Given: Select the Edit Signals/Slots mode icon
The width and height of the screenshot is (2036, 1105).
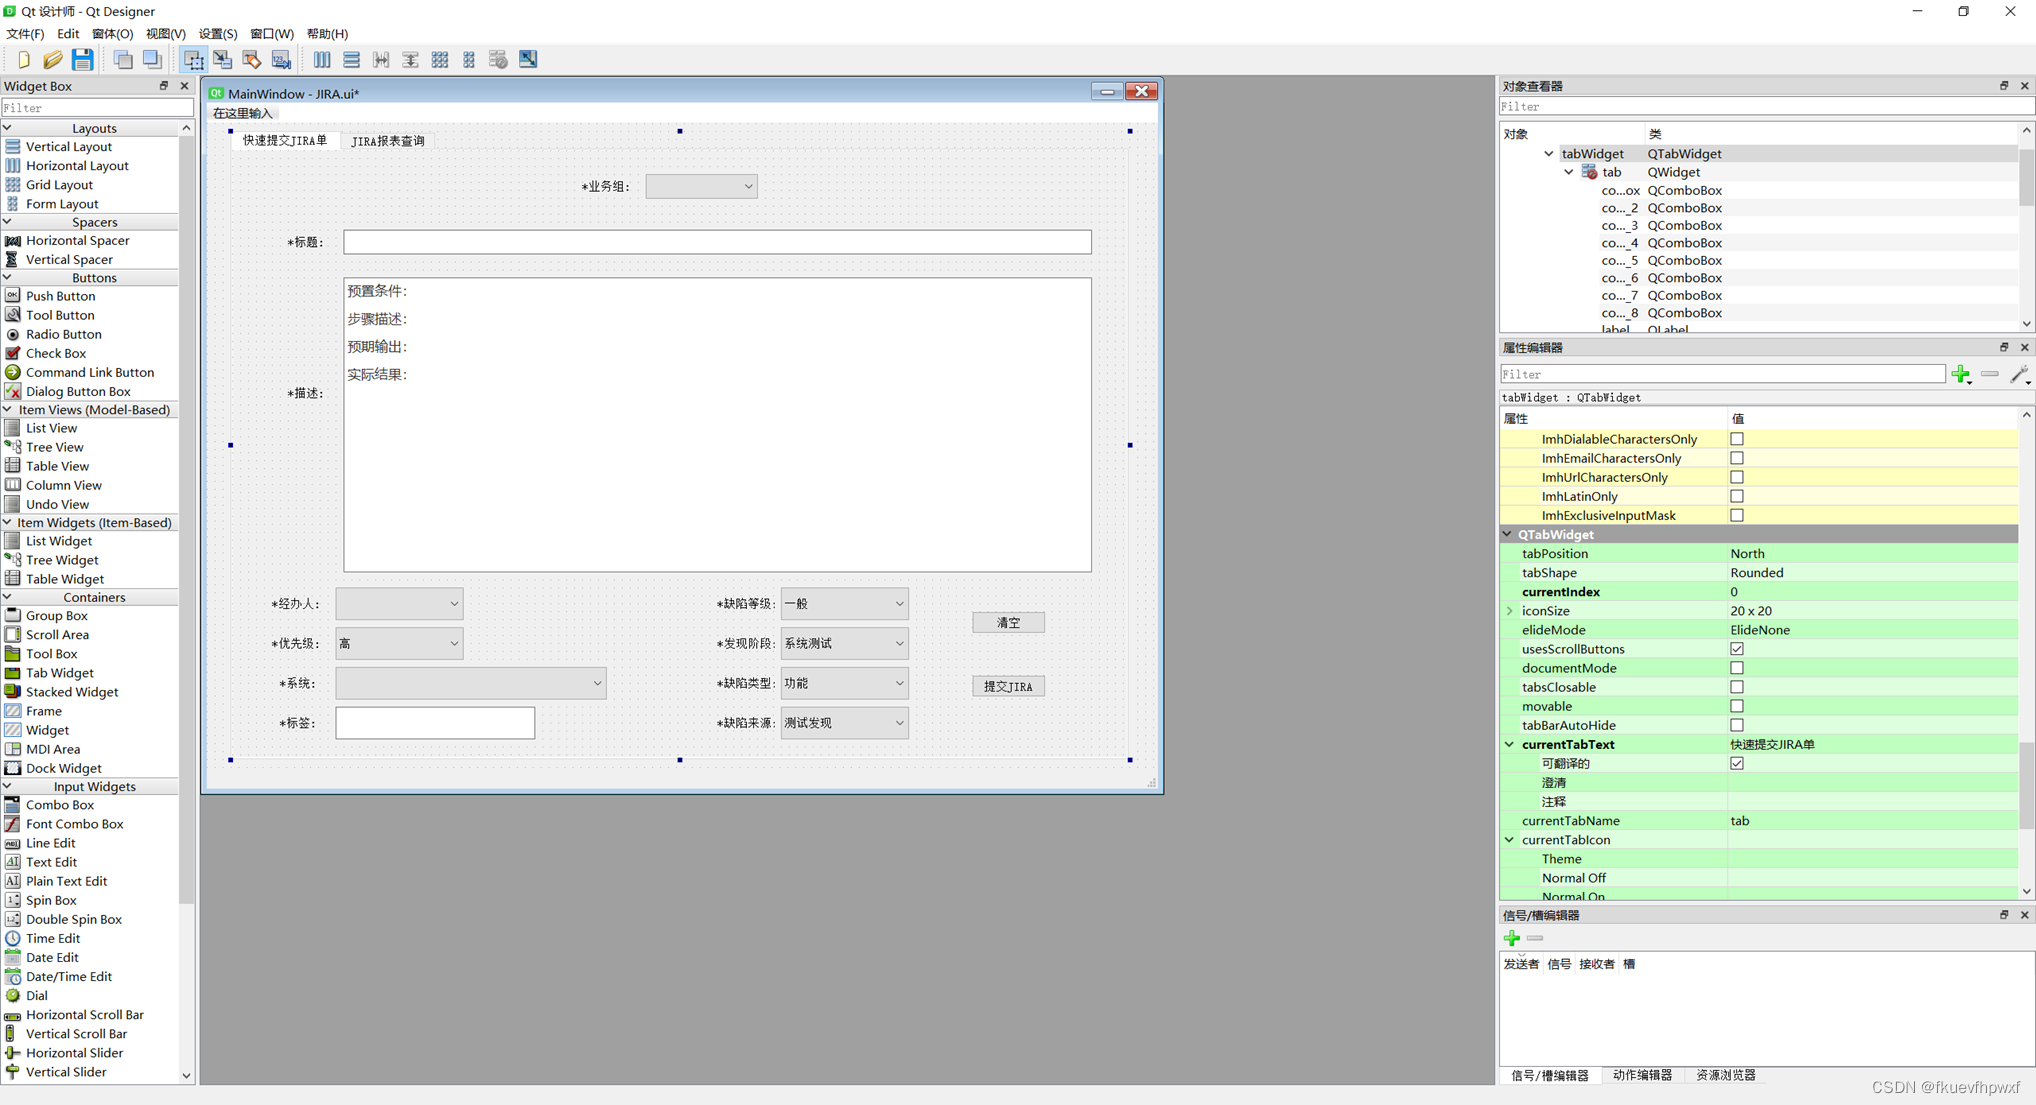Looking at the screenshot, I should tap(222, 60).
